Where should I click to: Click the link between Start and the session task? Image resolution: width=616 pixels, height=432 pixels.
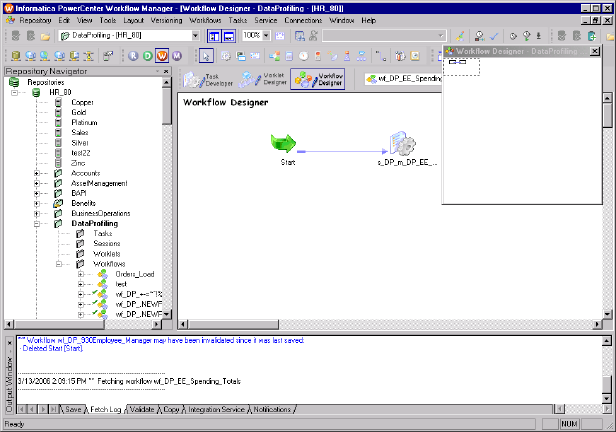coord(342,151)
